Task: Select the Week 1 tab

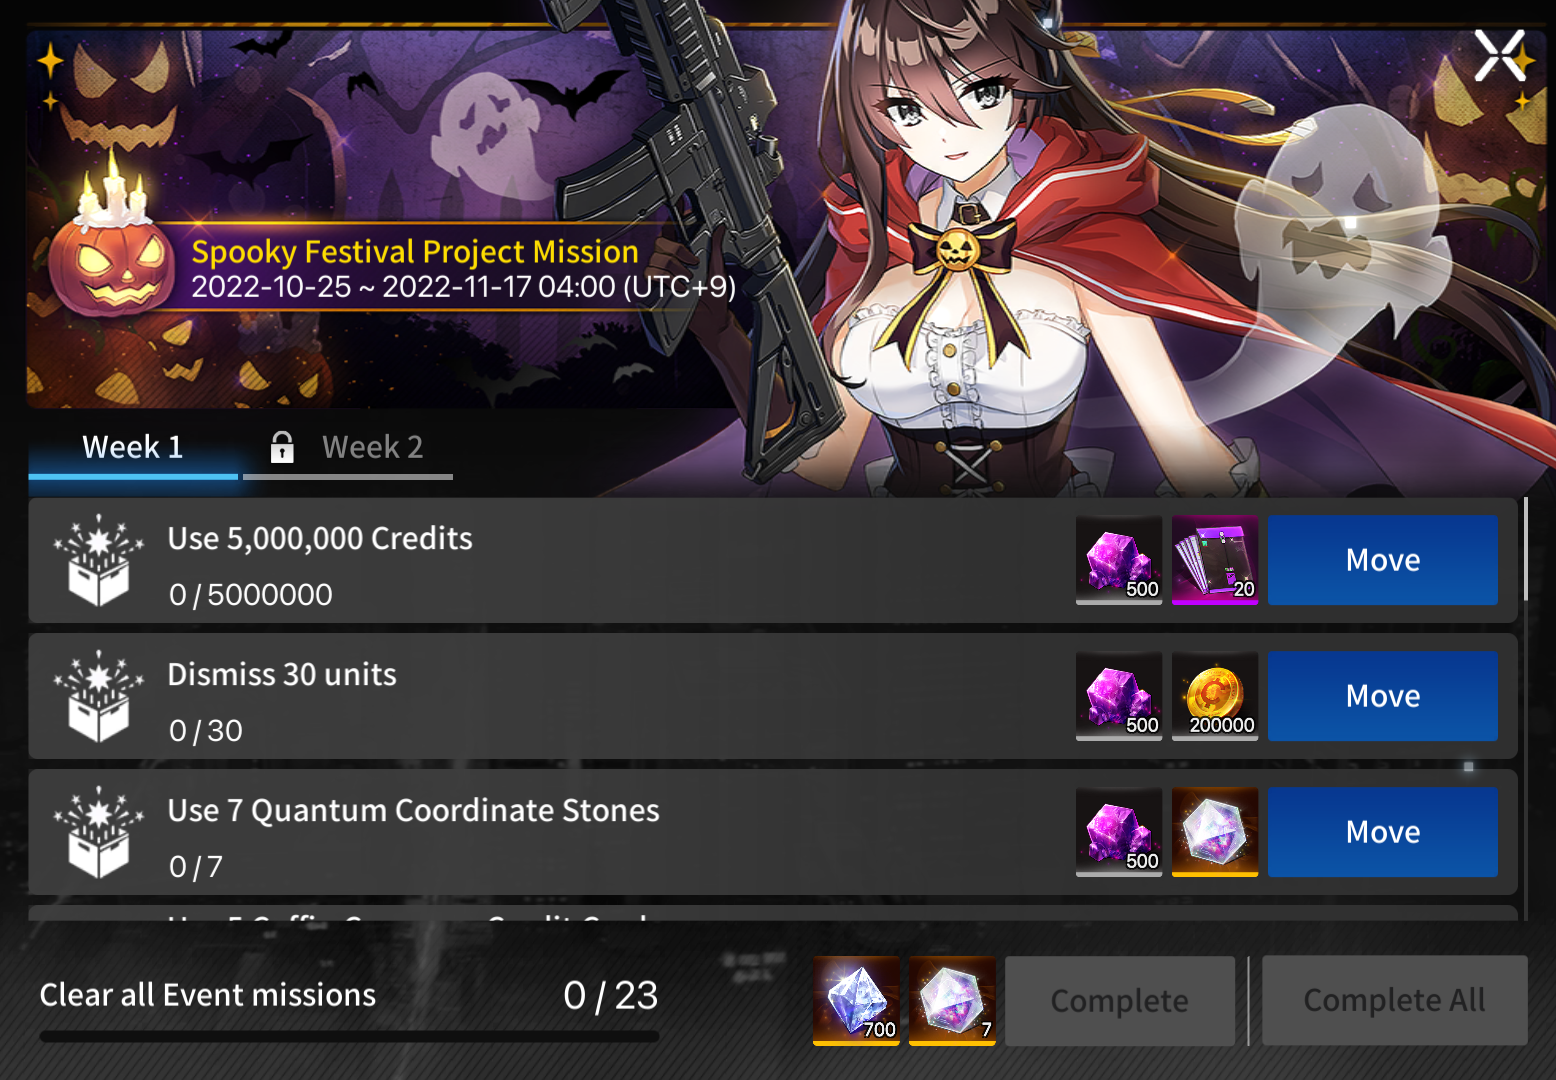Action: (133, 448)
